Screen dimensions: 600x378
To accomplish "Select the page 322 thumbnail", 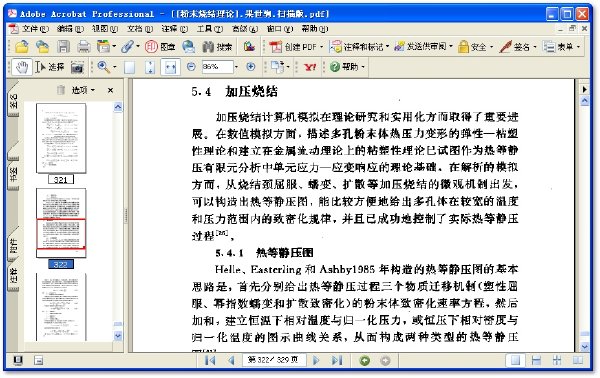I will [61, 223].
